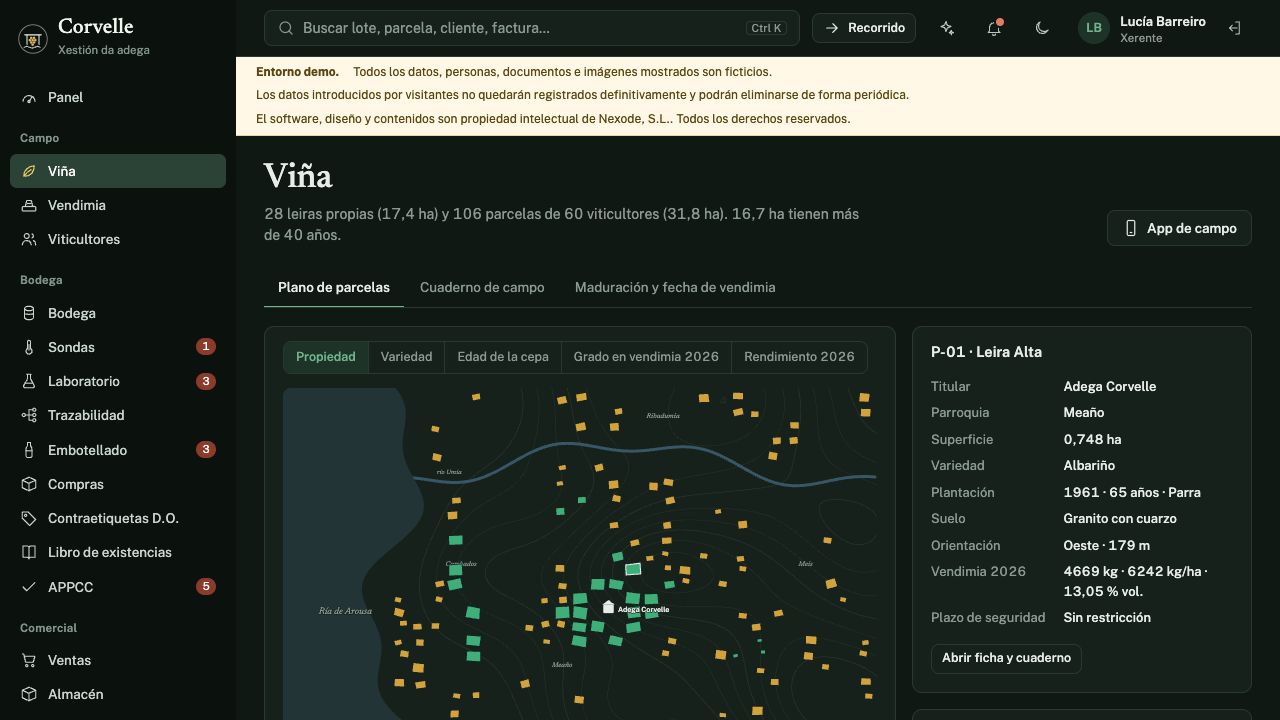The height and width of the screenshot is (720, 1280).
Task: Click the Laboratorio flask icon
Action: pos(29,382)
